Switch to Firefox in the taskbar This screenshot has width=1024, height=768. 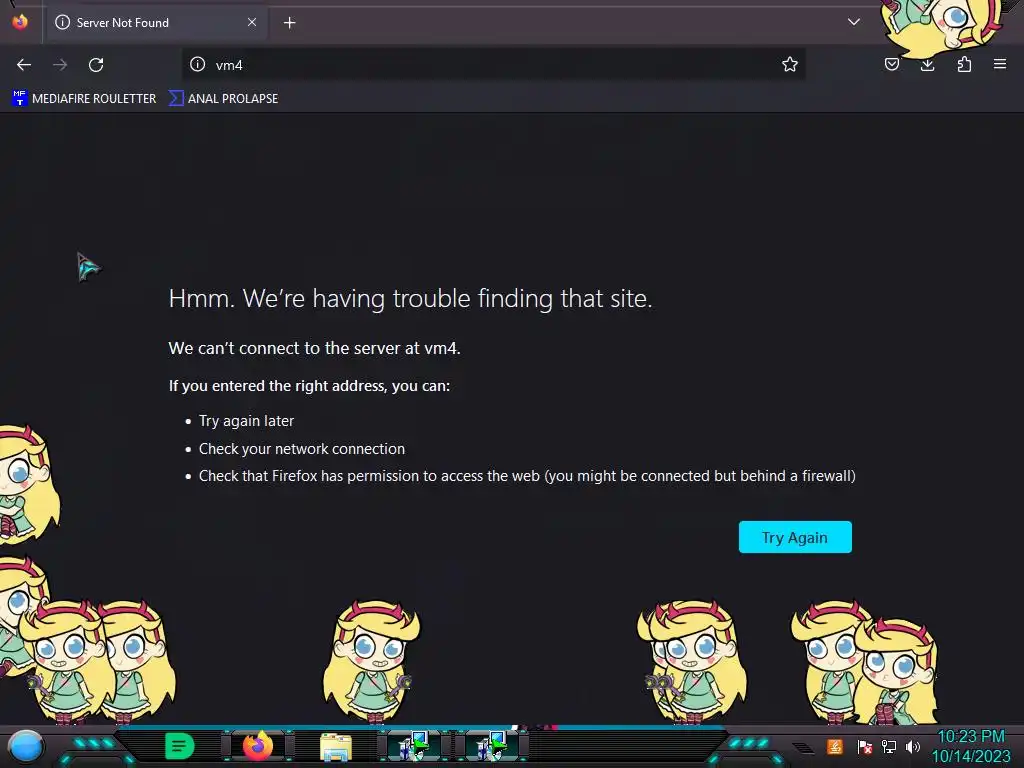point(258,746)
